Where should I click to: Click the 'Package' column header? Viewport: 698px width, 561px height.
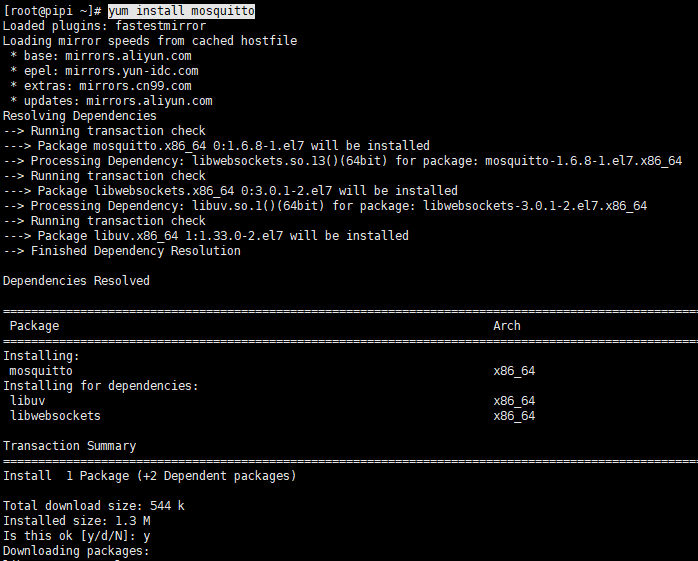click(x=34, y=326)
